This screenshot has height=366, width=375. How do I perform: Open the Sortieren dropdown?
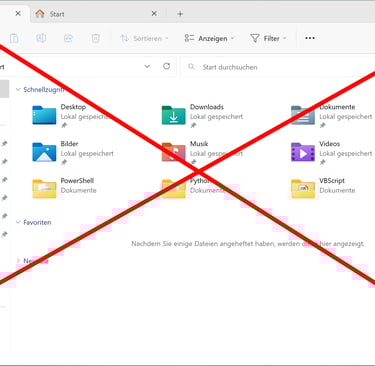(144, 38)
